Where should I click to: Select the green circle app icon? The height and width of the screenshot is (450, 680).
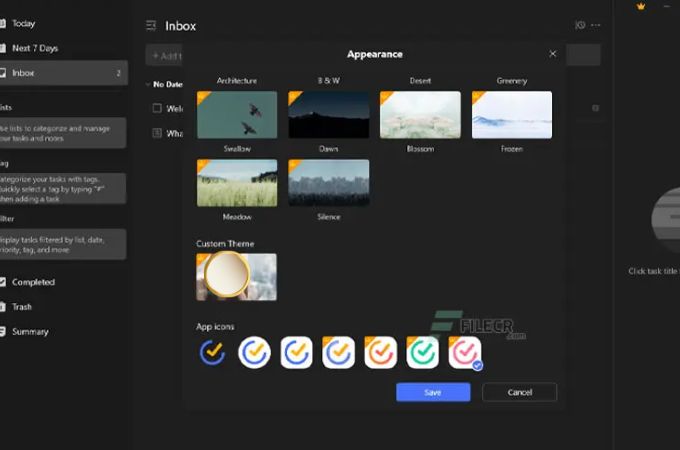tap(423, 352)
